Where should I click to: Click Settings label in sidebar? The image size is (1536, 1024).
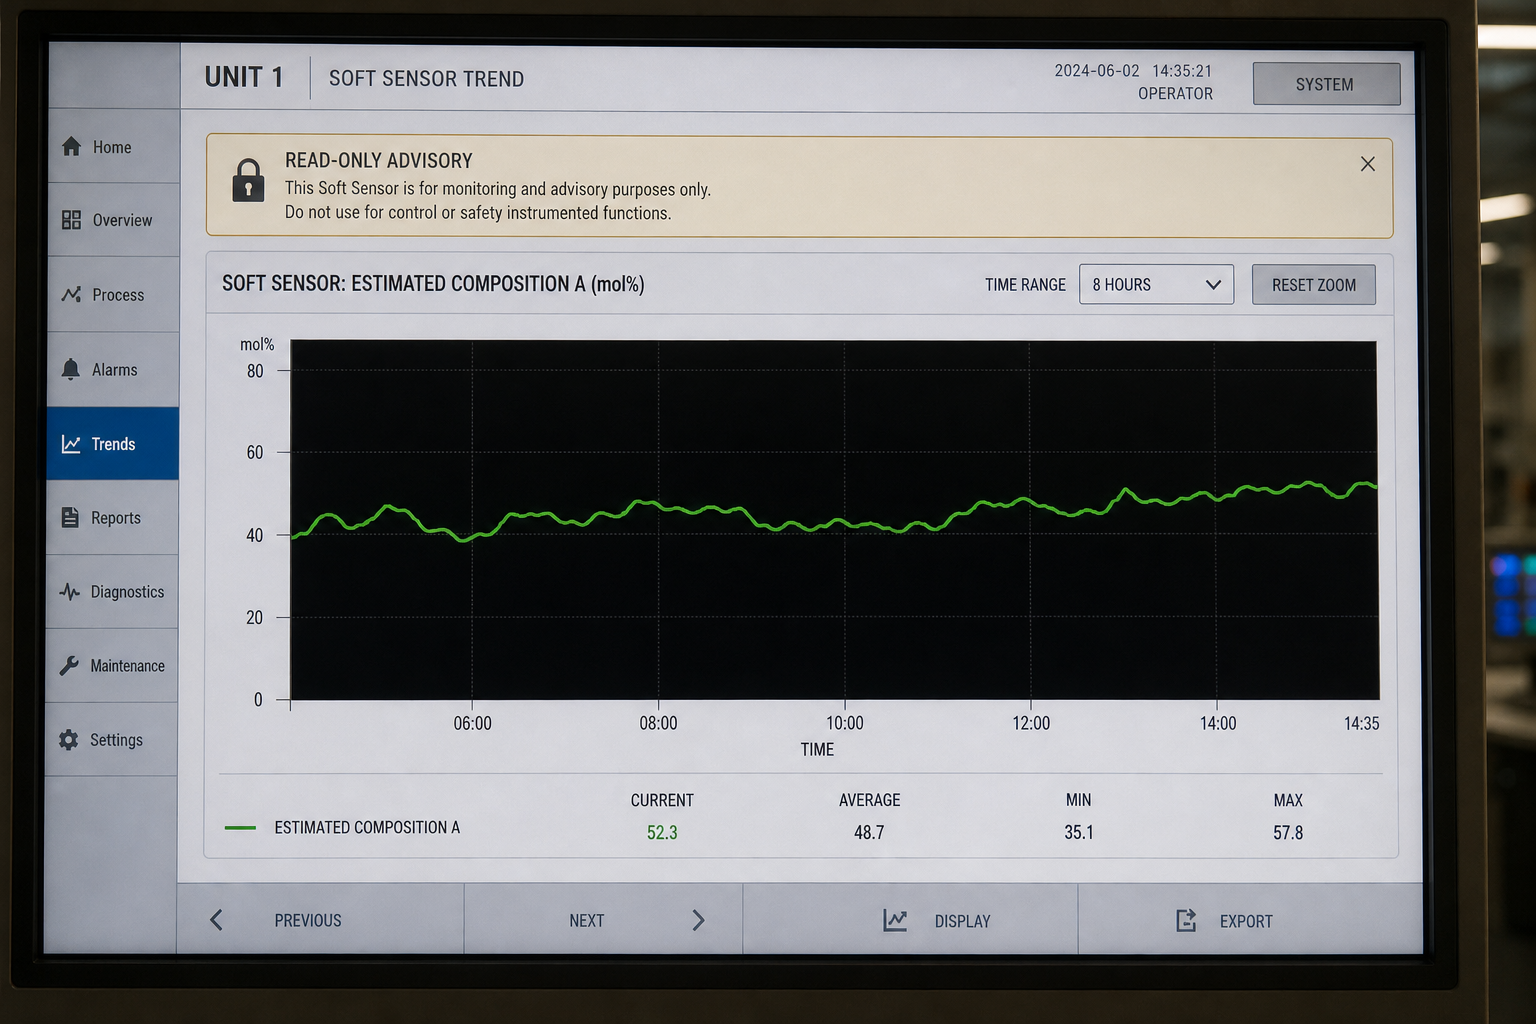point(116,740)
